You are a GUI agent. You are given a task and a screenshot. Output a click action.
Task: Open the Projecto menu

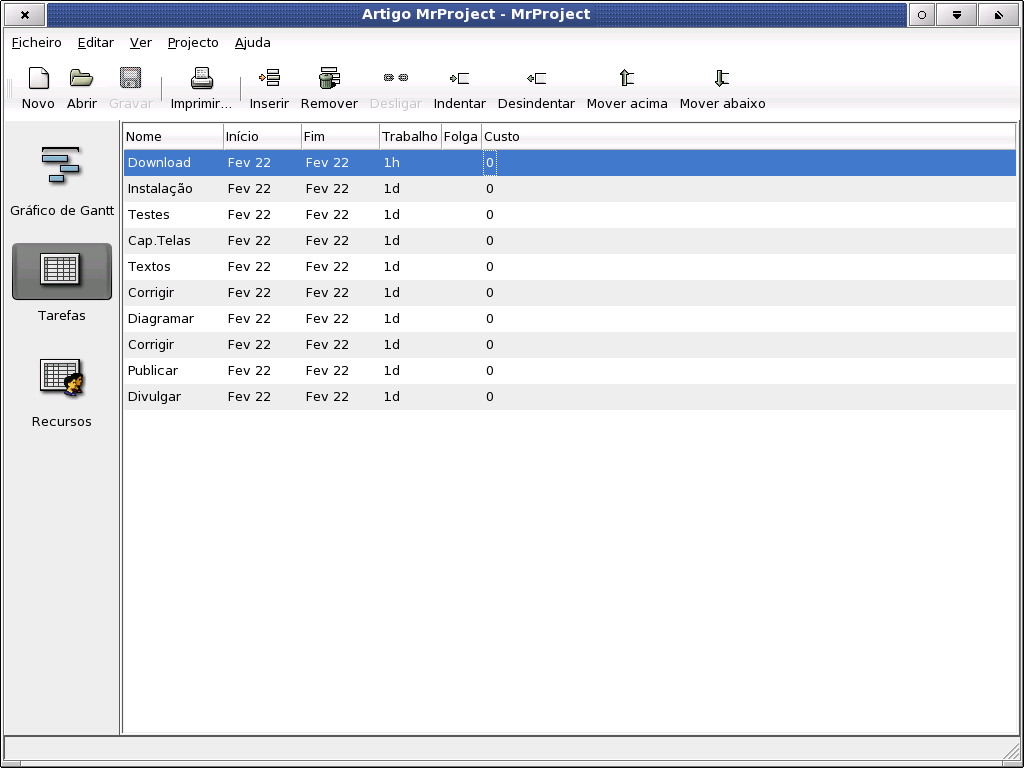point(193,42)
